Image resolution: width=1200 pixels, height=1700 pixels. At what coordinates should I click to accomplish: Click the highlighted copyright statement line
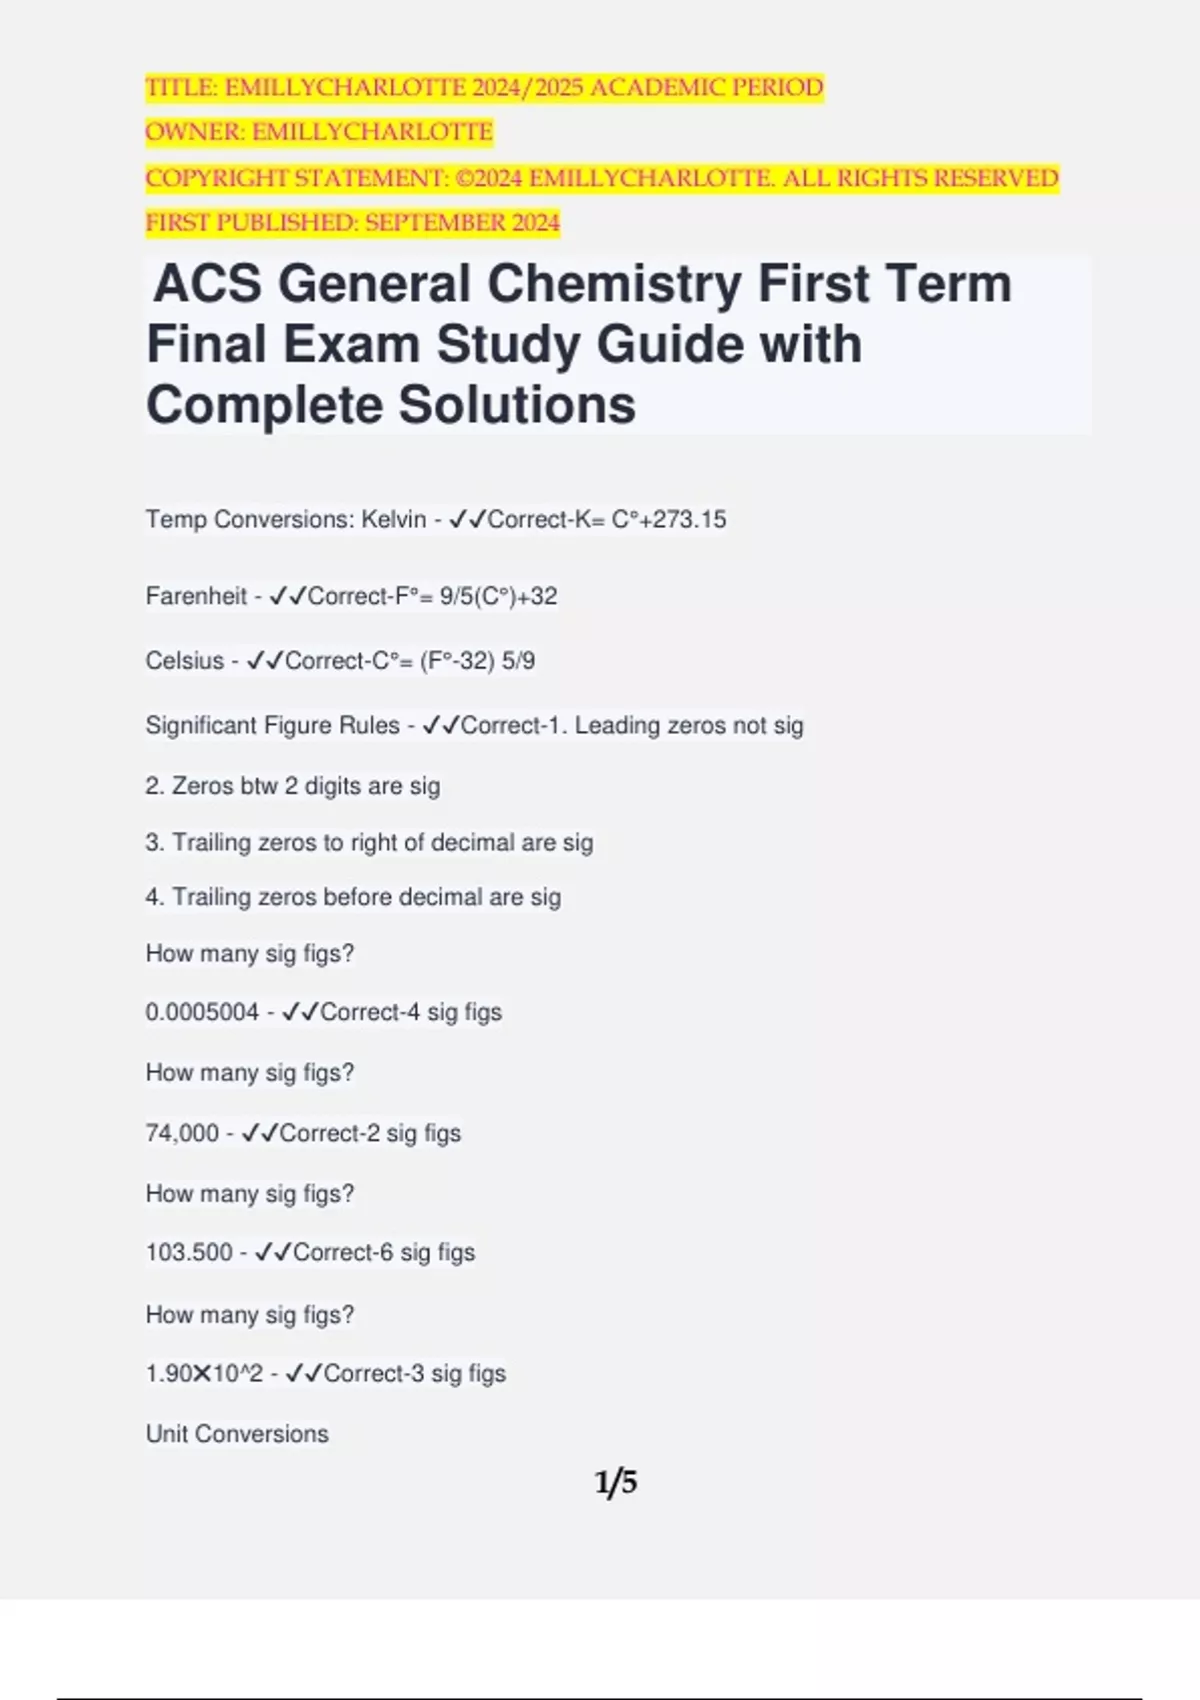click(x=601, y=178)
